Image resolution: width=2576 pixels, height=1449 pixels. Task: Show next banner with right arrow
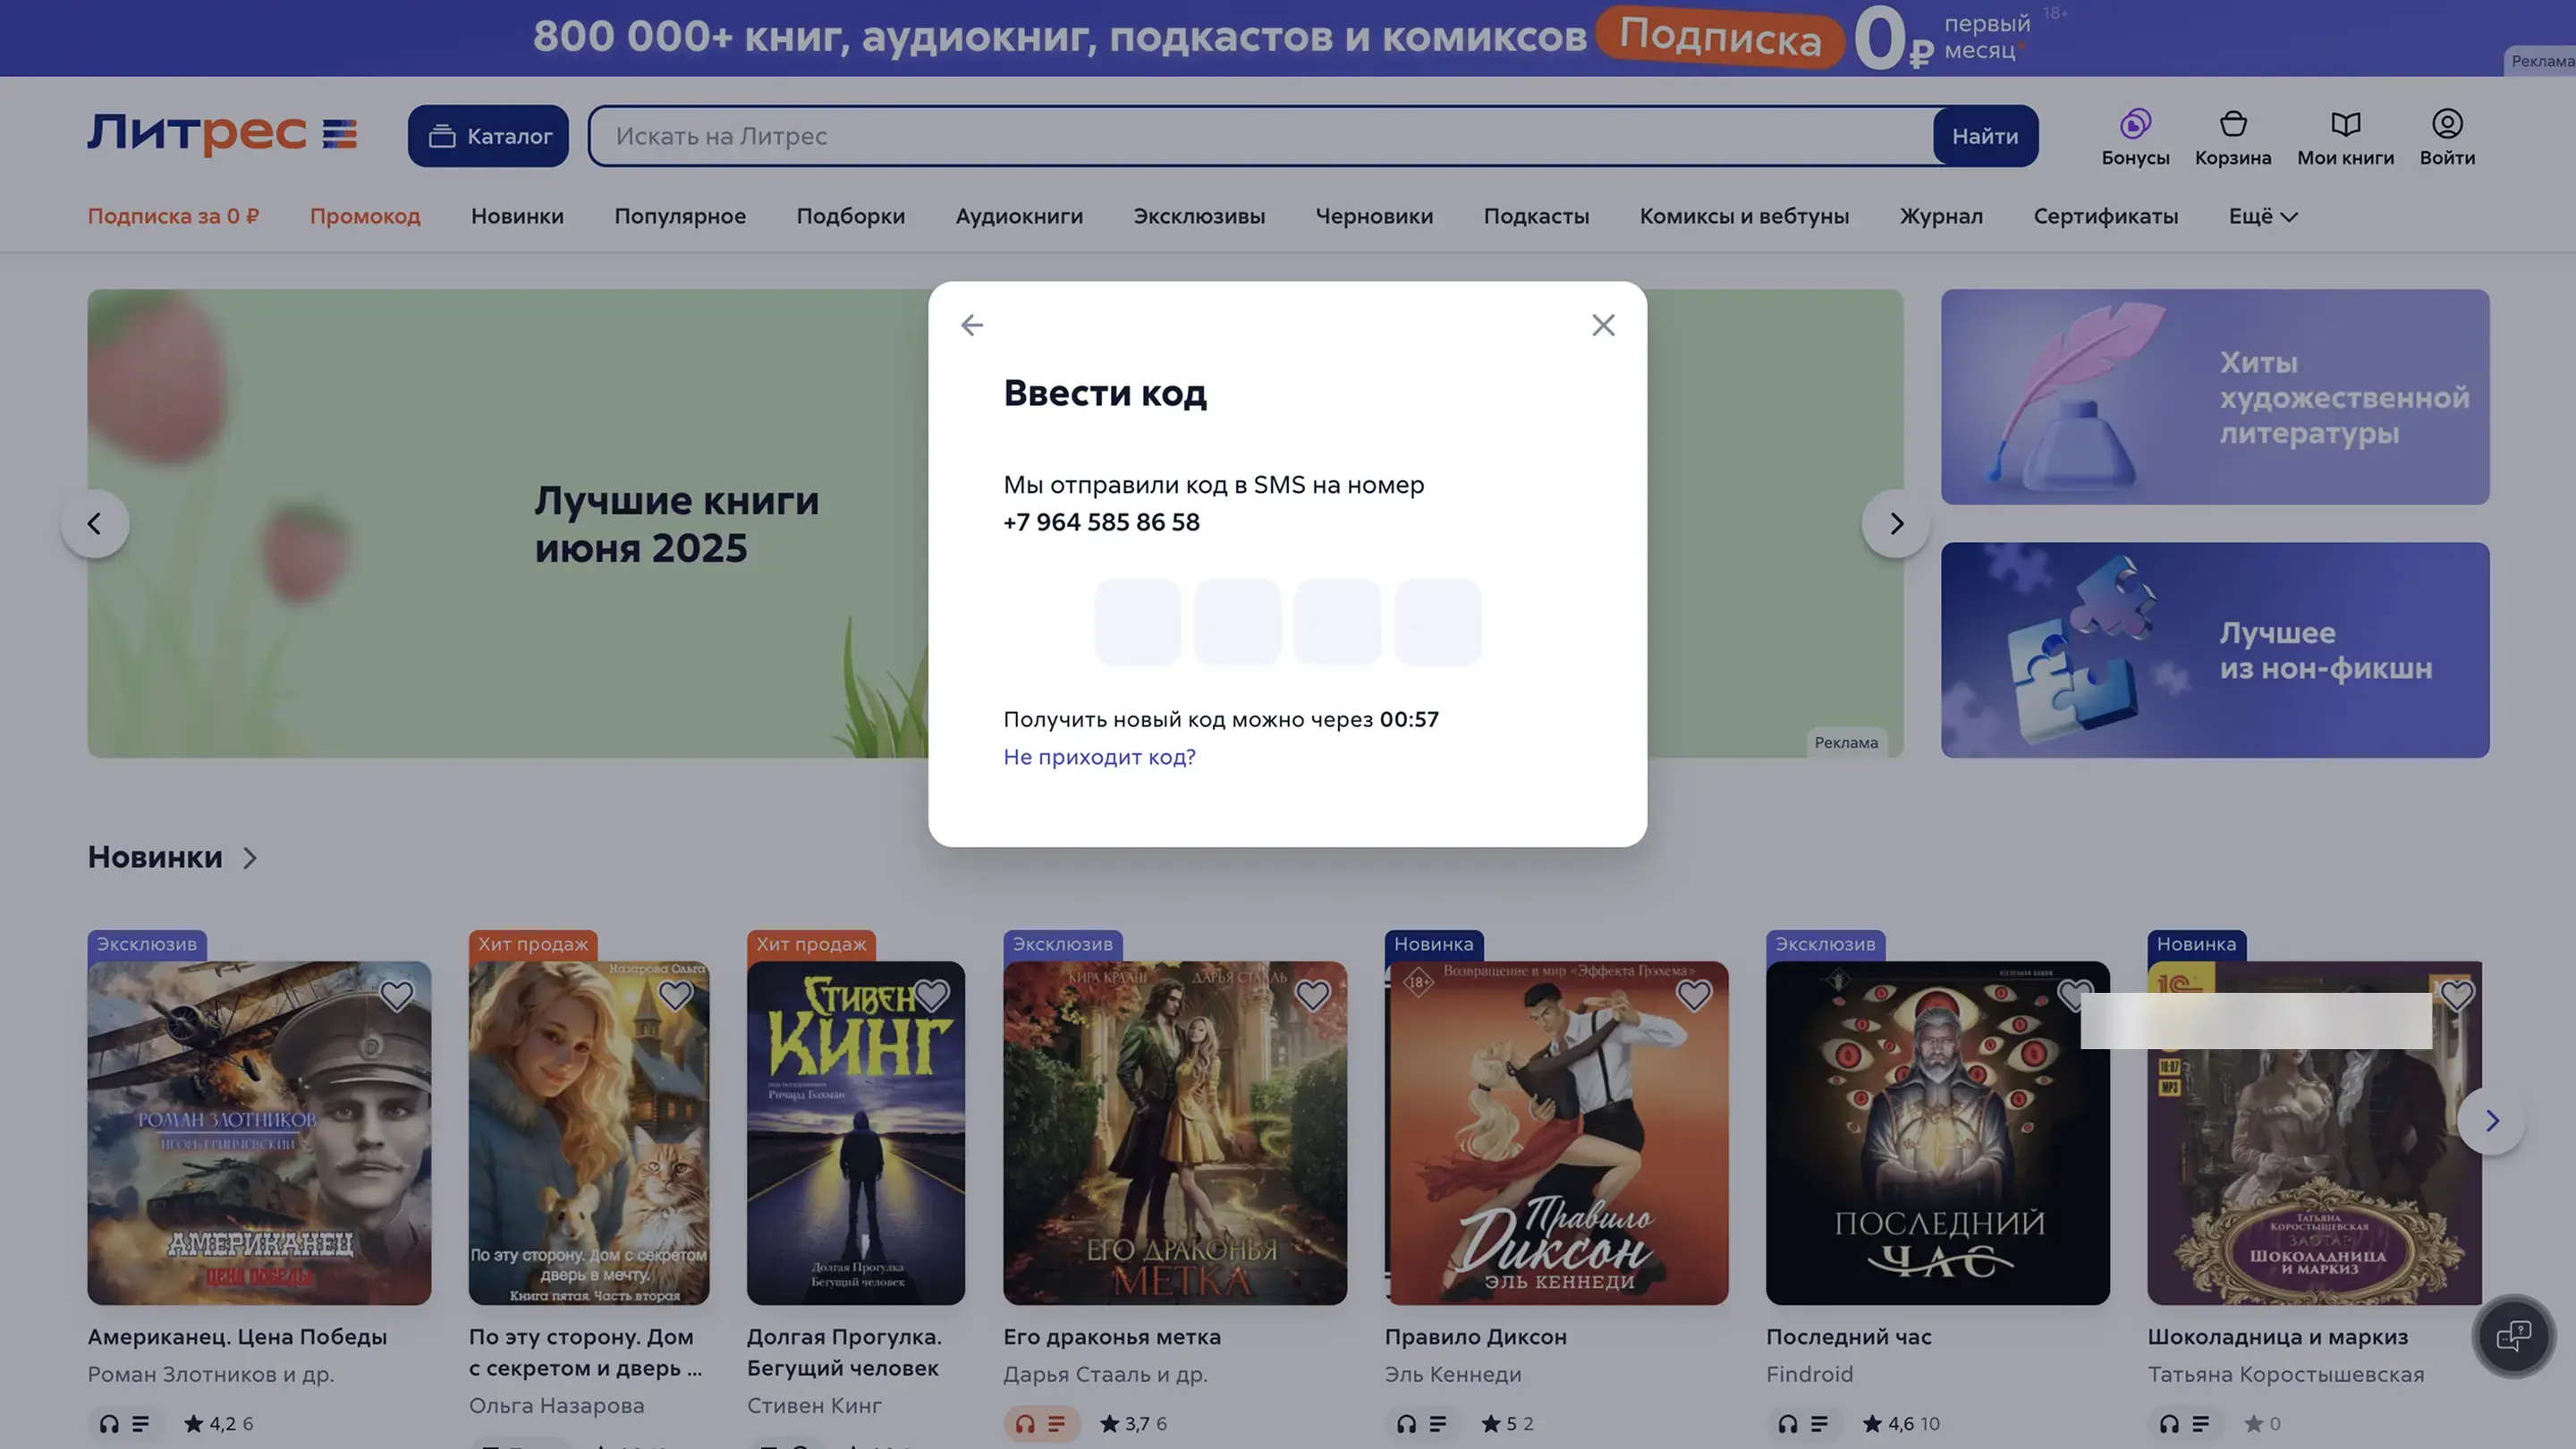point(1895,523)
